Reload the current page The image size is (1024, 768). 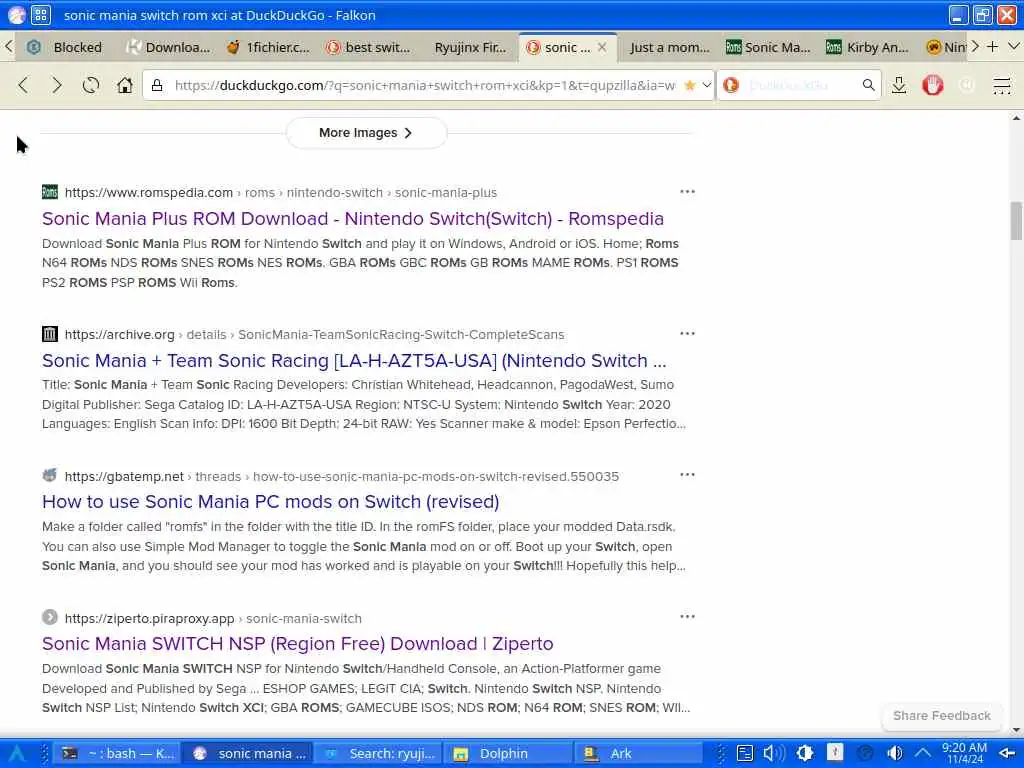(x=91, y=85)
